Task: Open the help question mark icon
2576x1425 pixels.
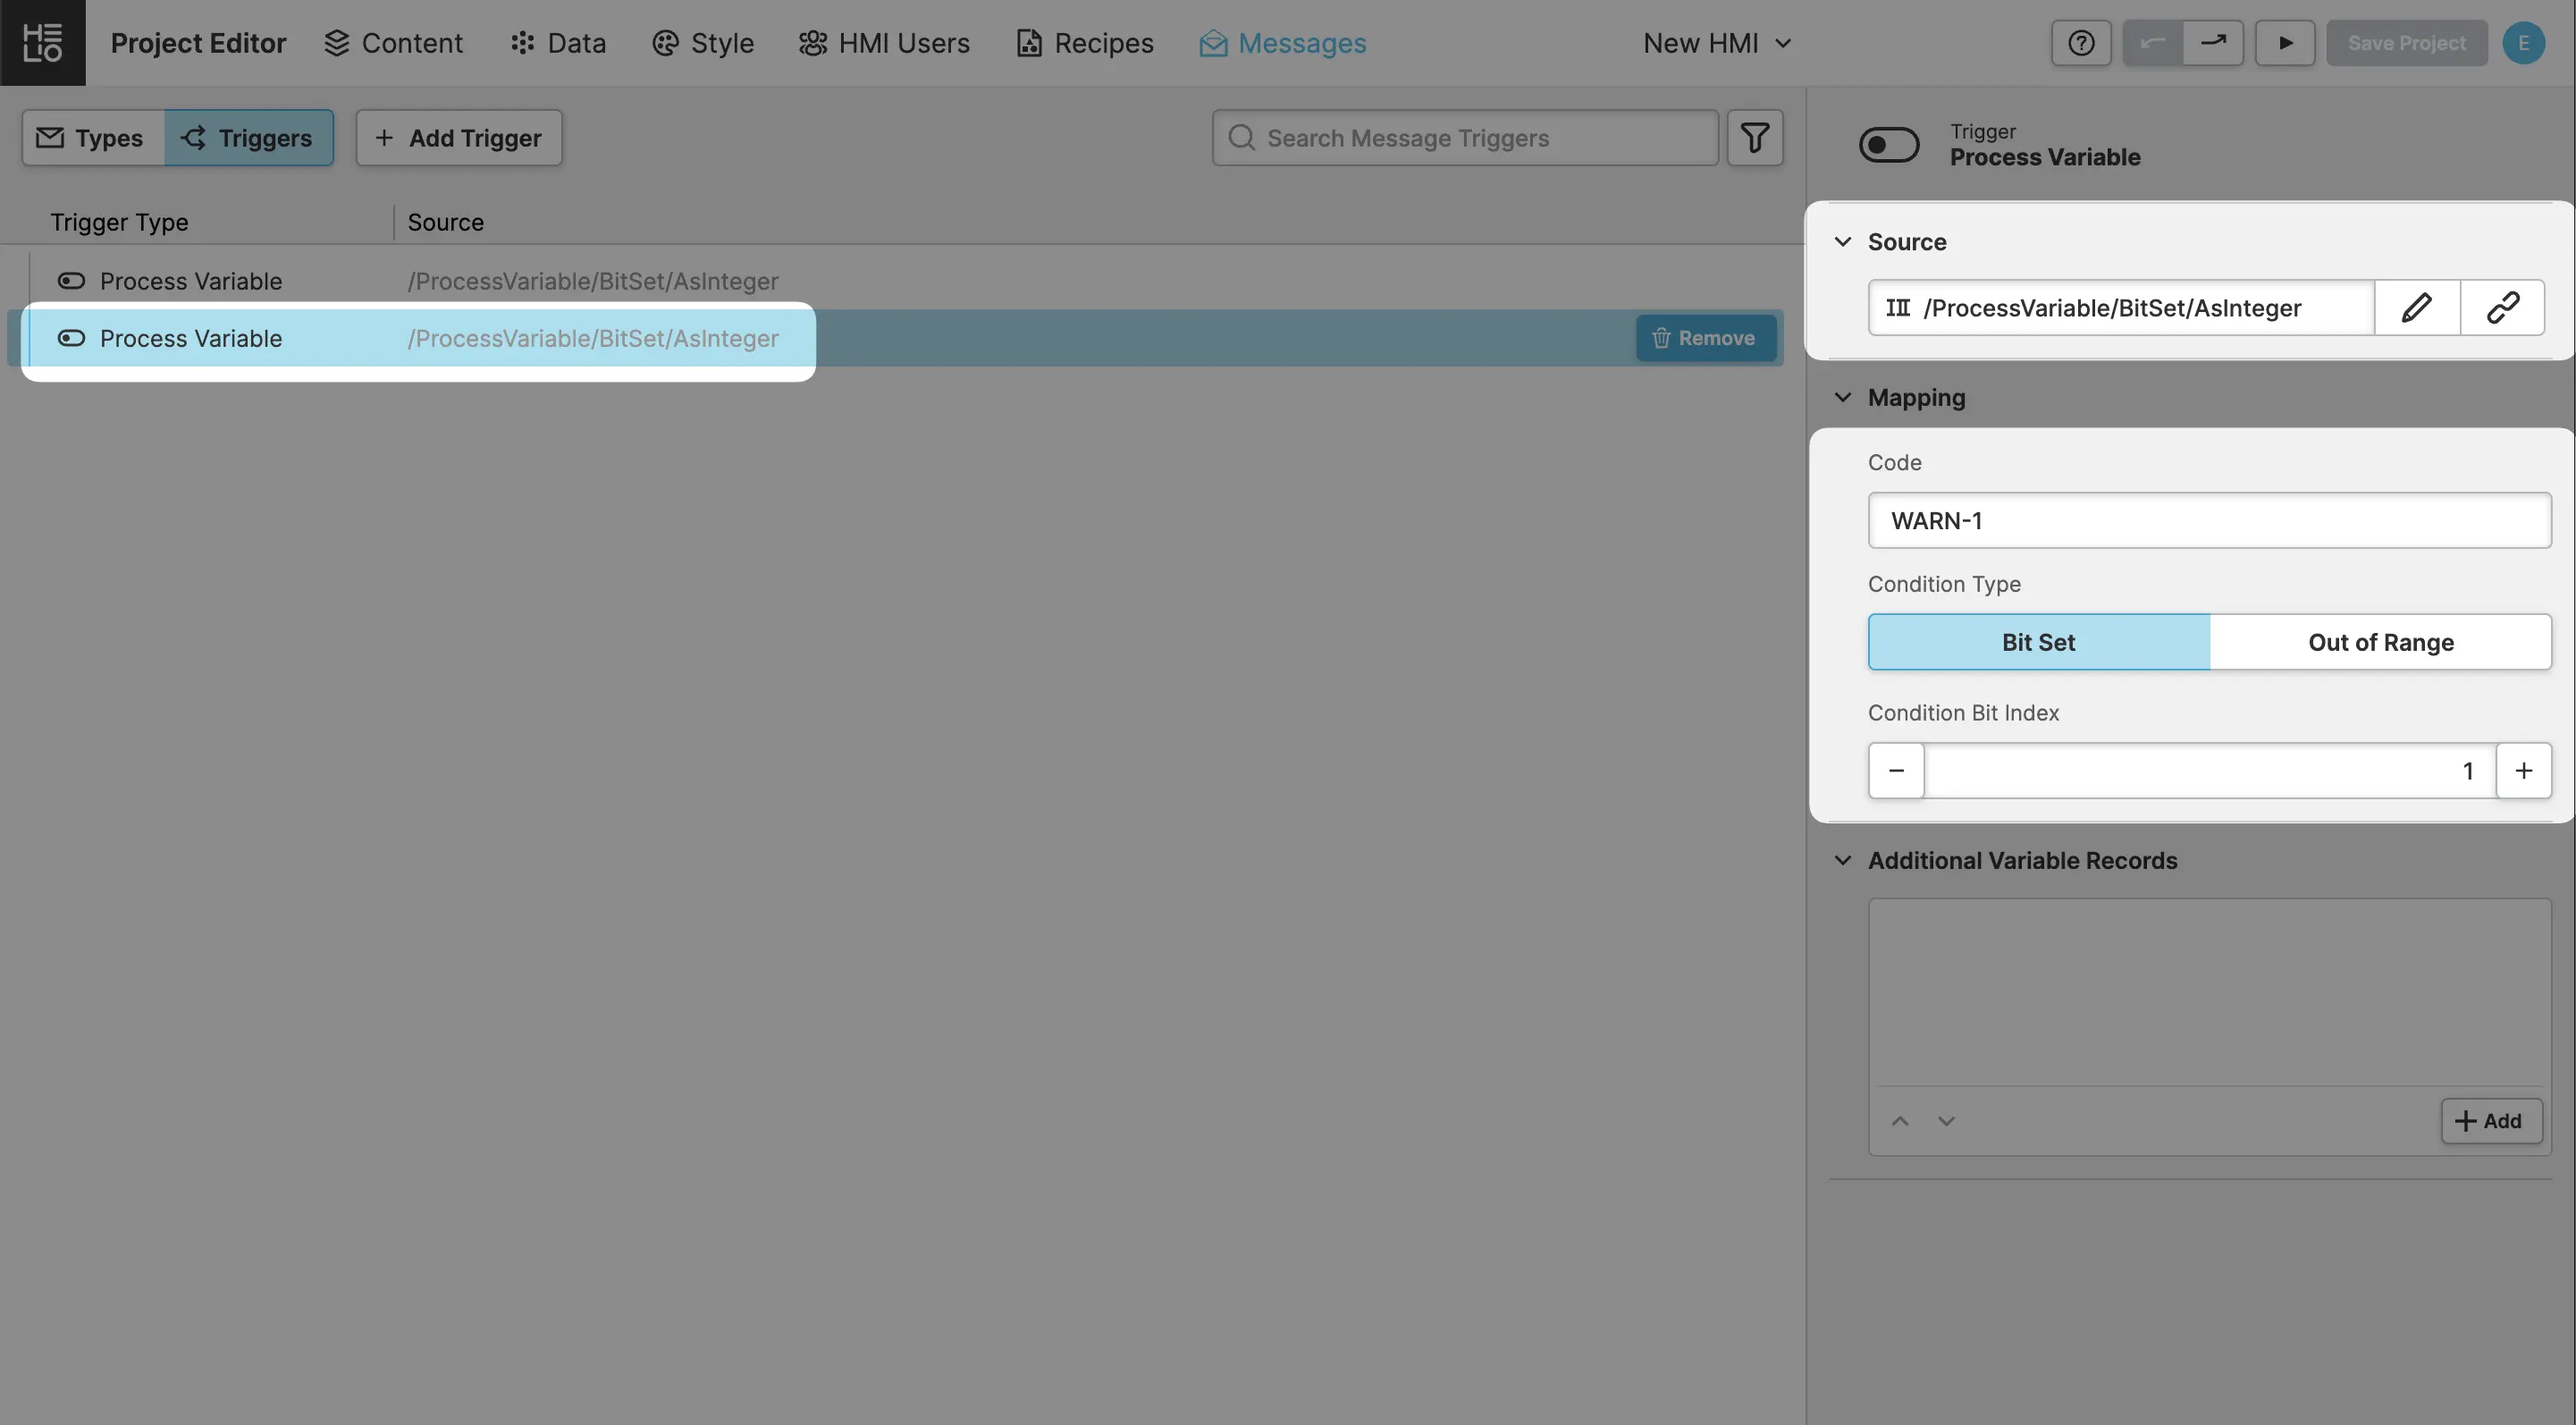Action: [x=2081, y=43]
